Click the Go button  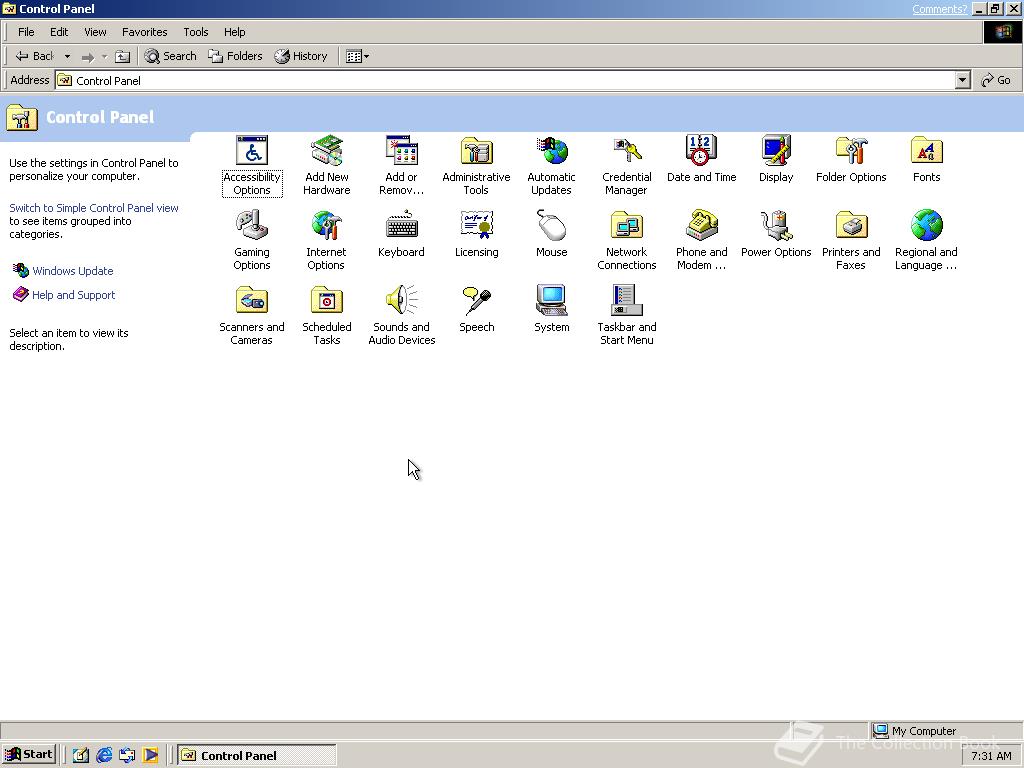point(996,80)
